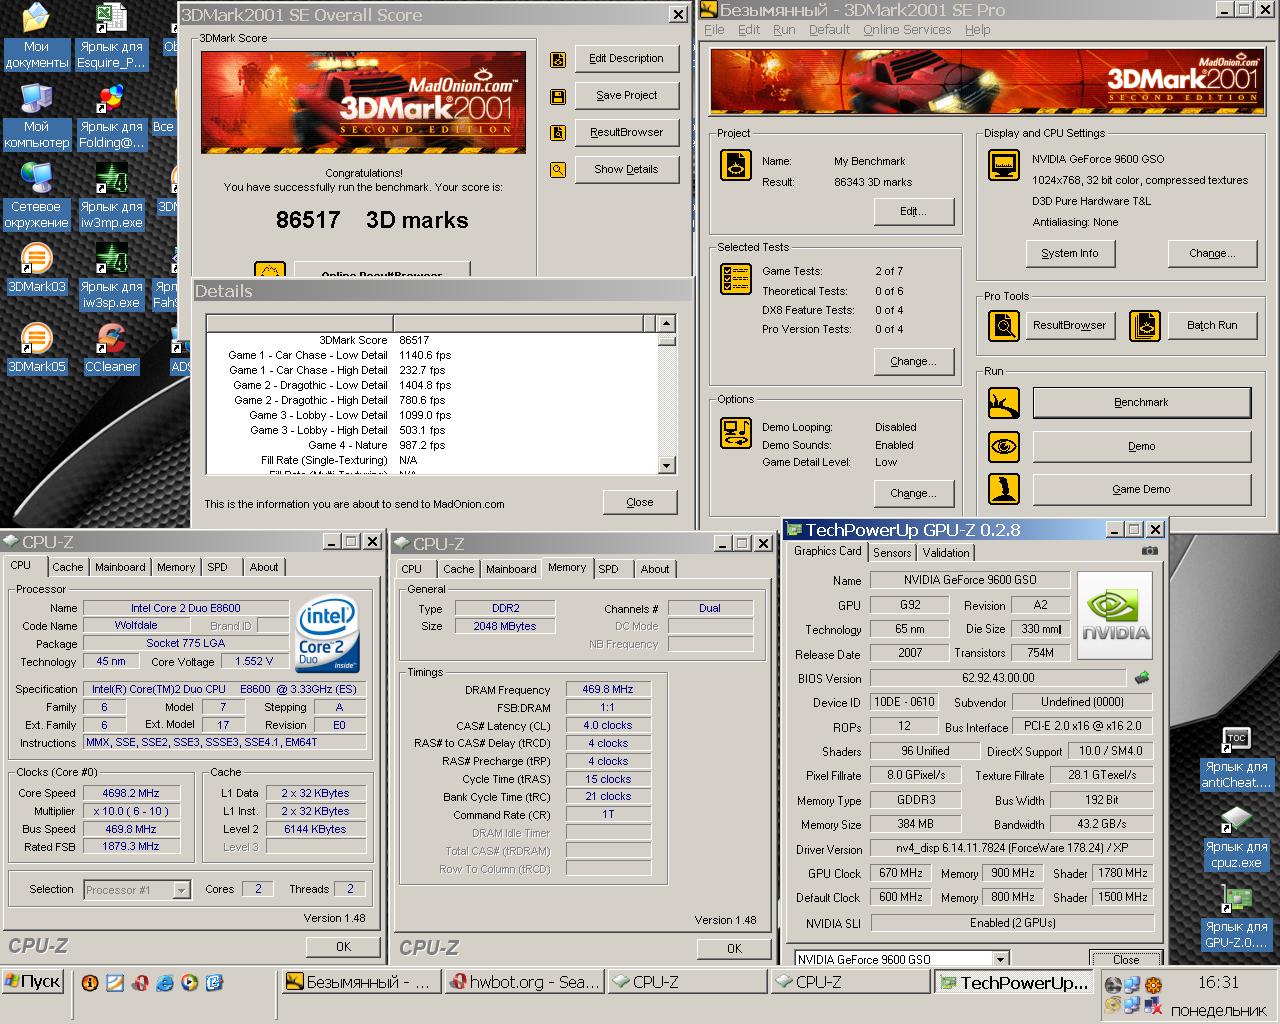Click the Batch Run button

coord(1212,326)
